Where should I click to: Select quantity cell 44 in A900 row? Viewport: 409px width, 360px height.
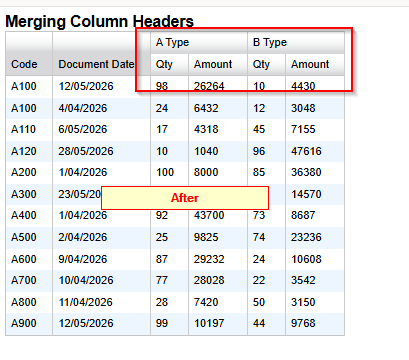tap(267, 324)
